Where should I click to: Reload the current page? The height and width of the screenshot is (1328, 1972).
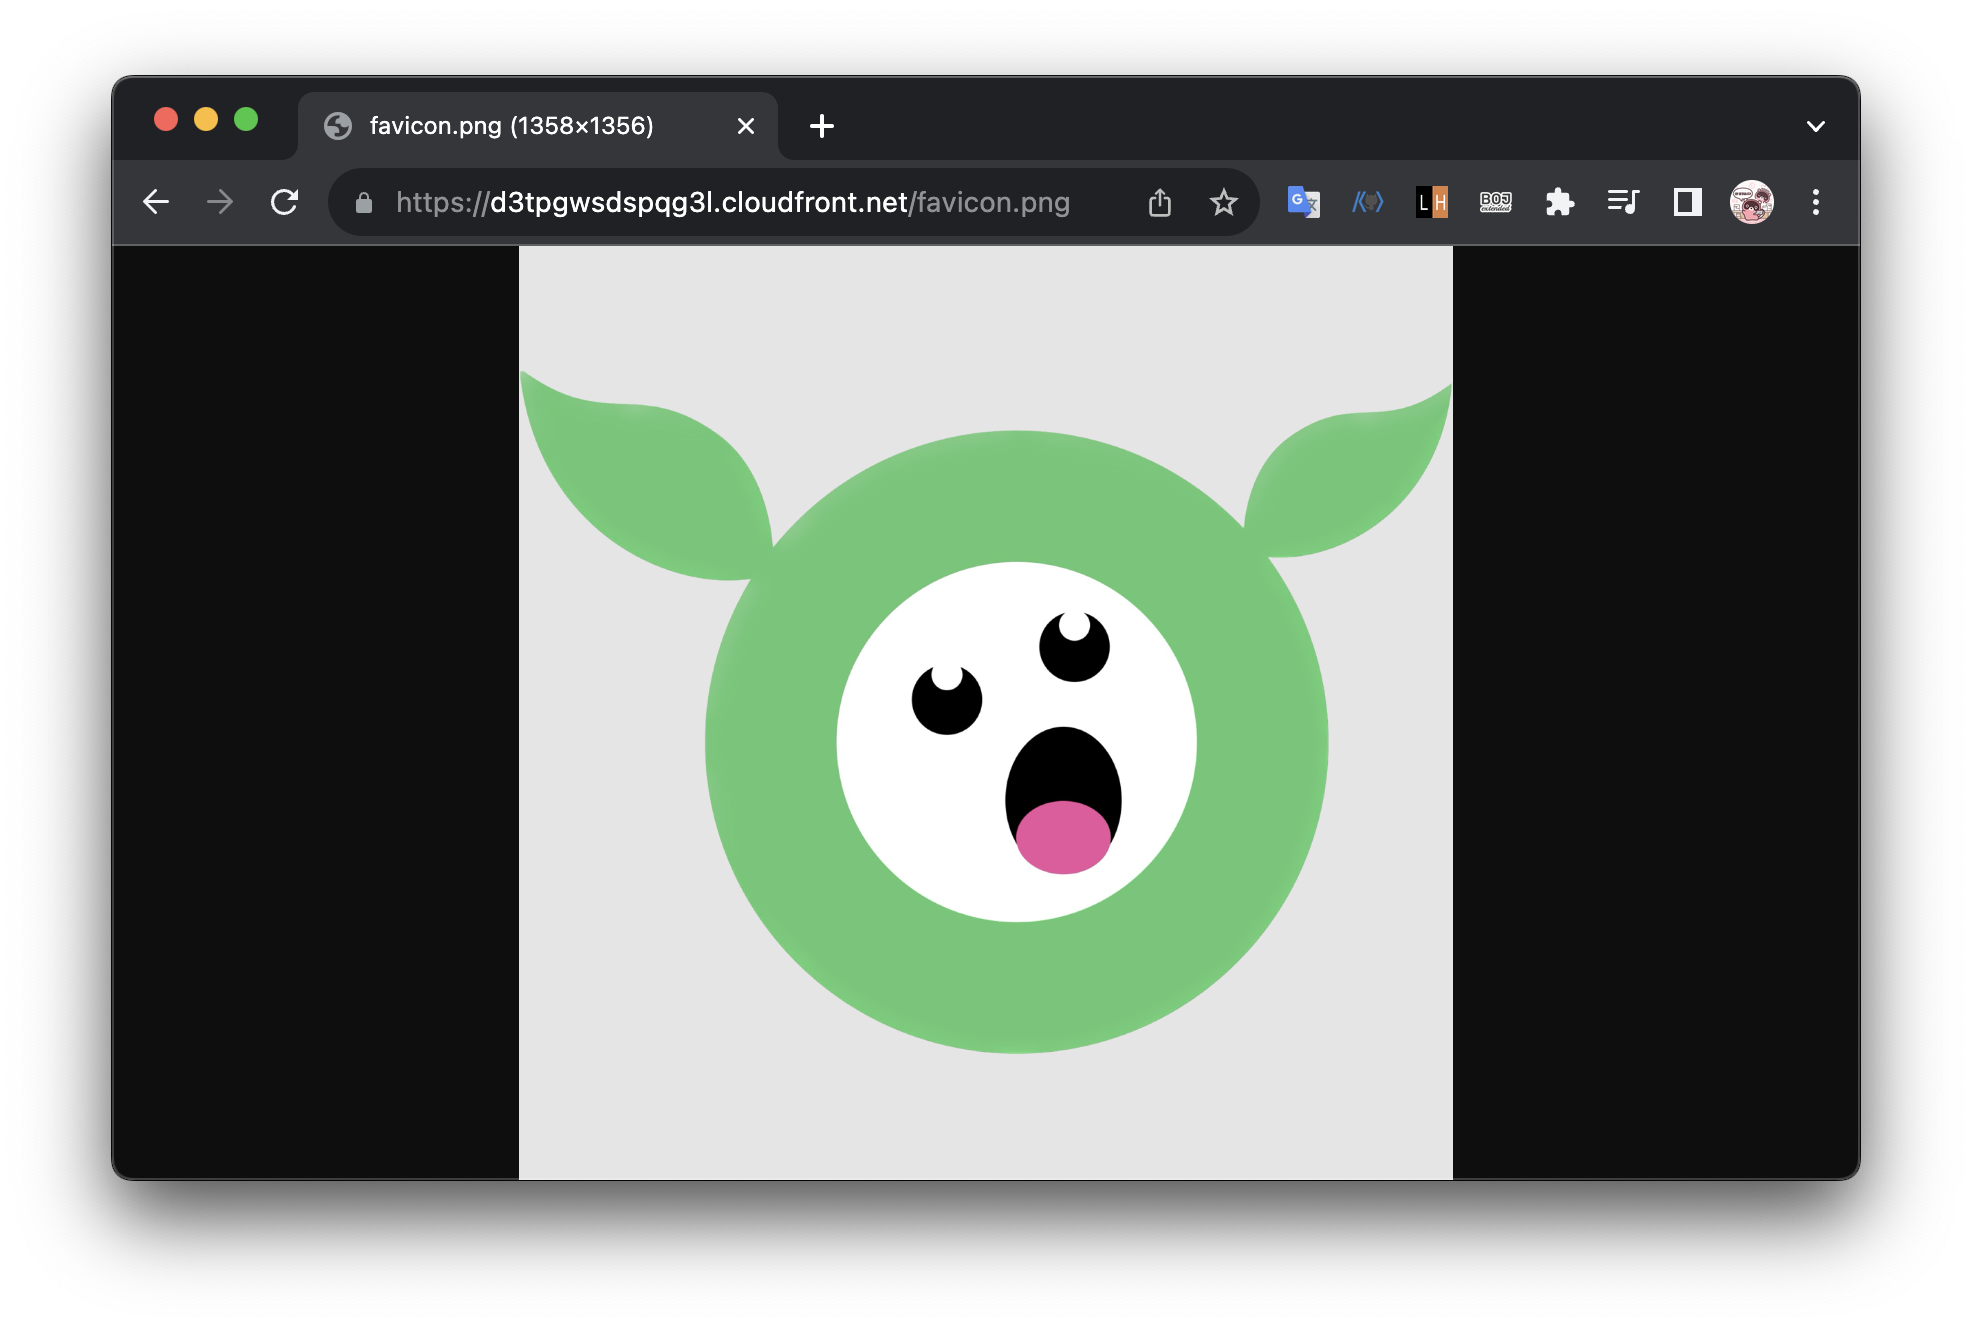point(285,202)
